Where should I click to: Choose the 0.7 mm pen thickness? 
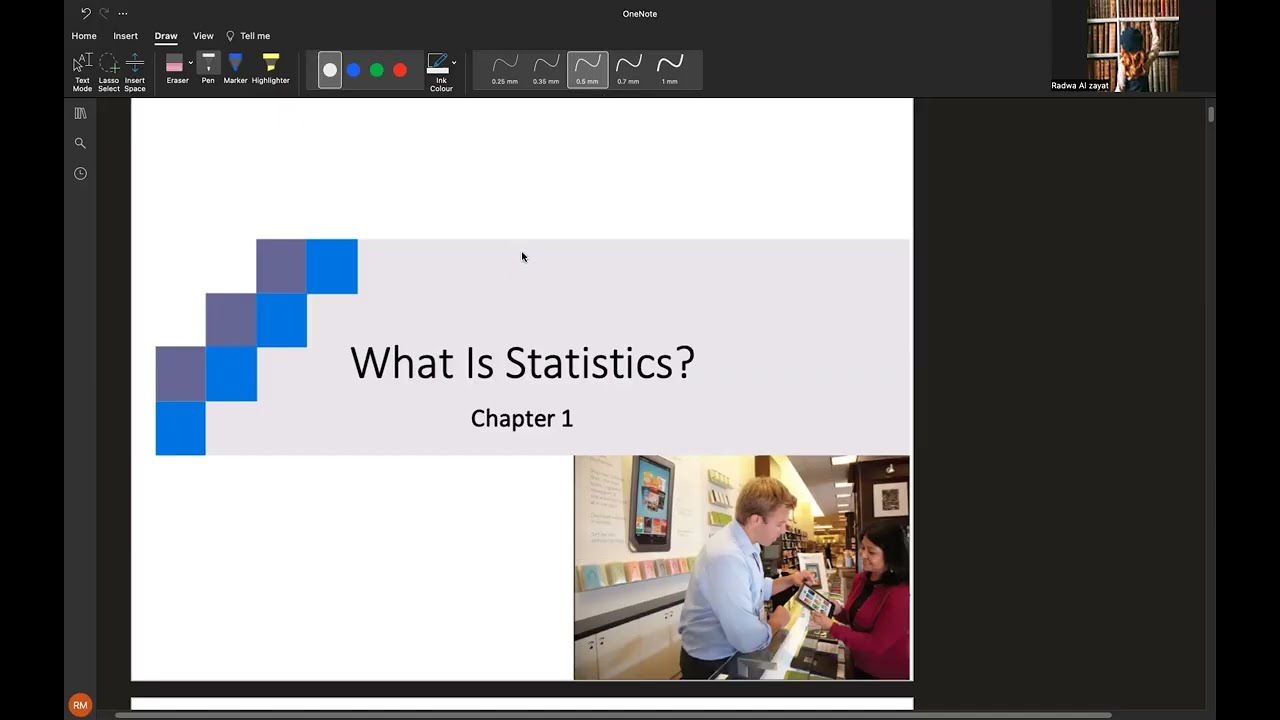(x=628, y=70)
